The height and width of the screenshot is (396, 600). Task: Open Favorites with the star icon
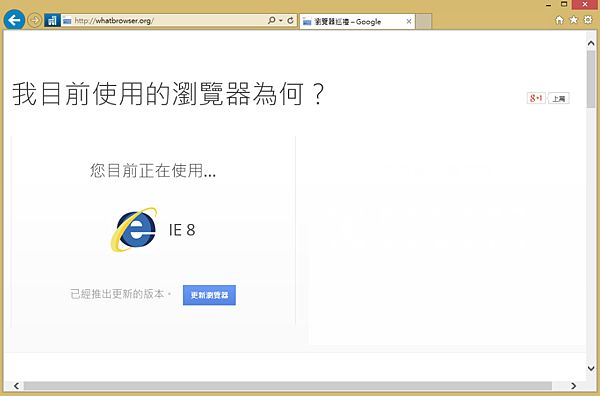tap(573, 20)
